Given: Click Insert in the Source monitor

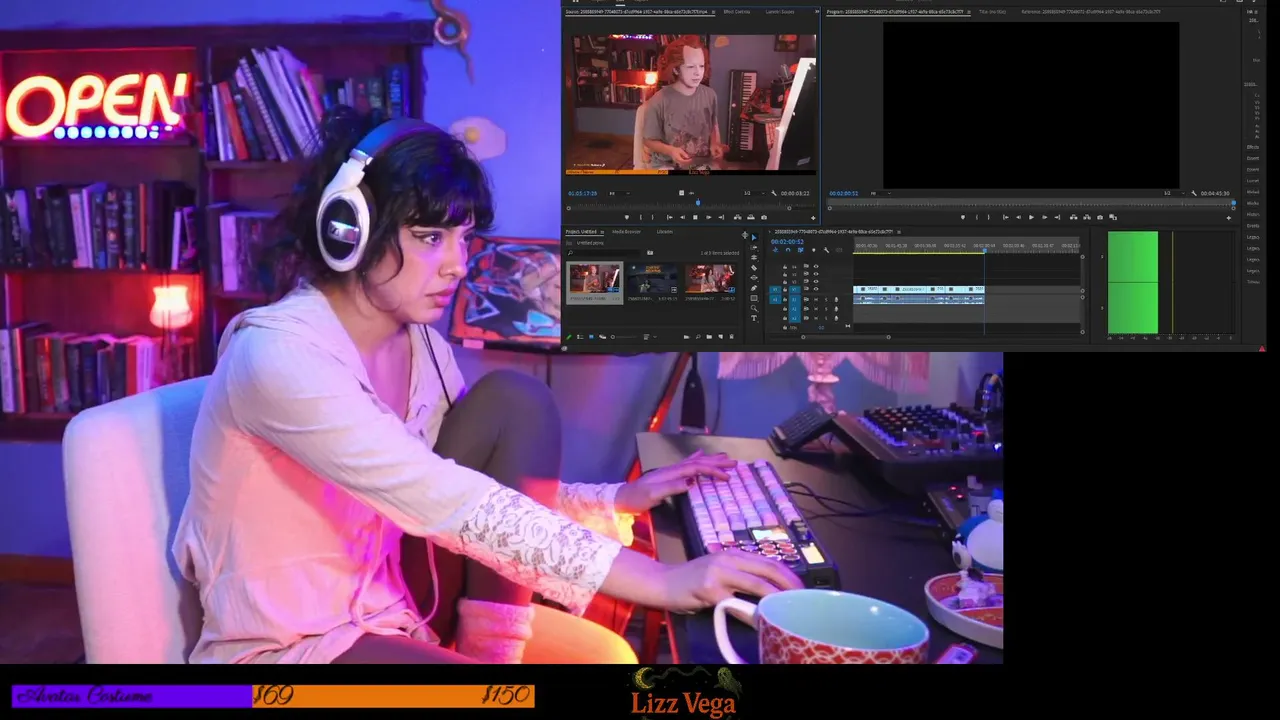Looking at the screenshot, I should click(x=738, y=217).
